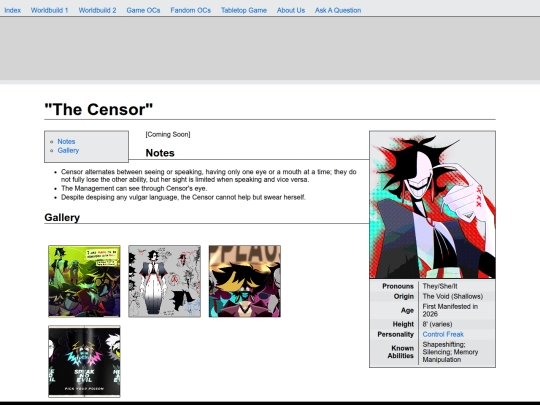The height and width of the screenshot is (405, 540).
Task: Open the applause-sign gallery thumbnail
Action: click(245, 281)
